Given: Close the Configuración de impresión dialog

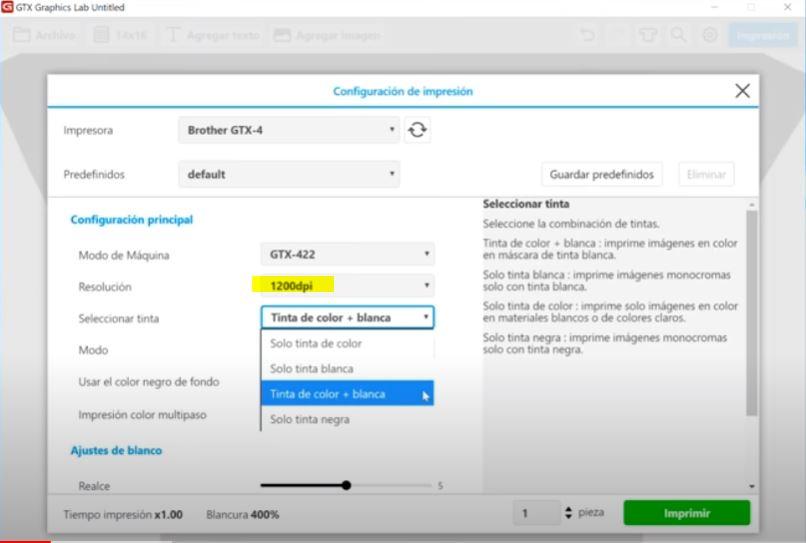Looking at the screenshot, I should point(742,91).
